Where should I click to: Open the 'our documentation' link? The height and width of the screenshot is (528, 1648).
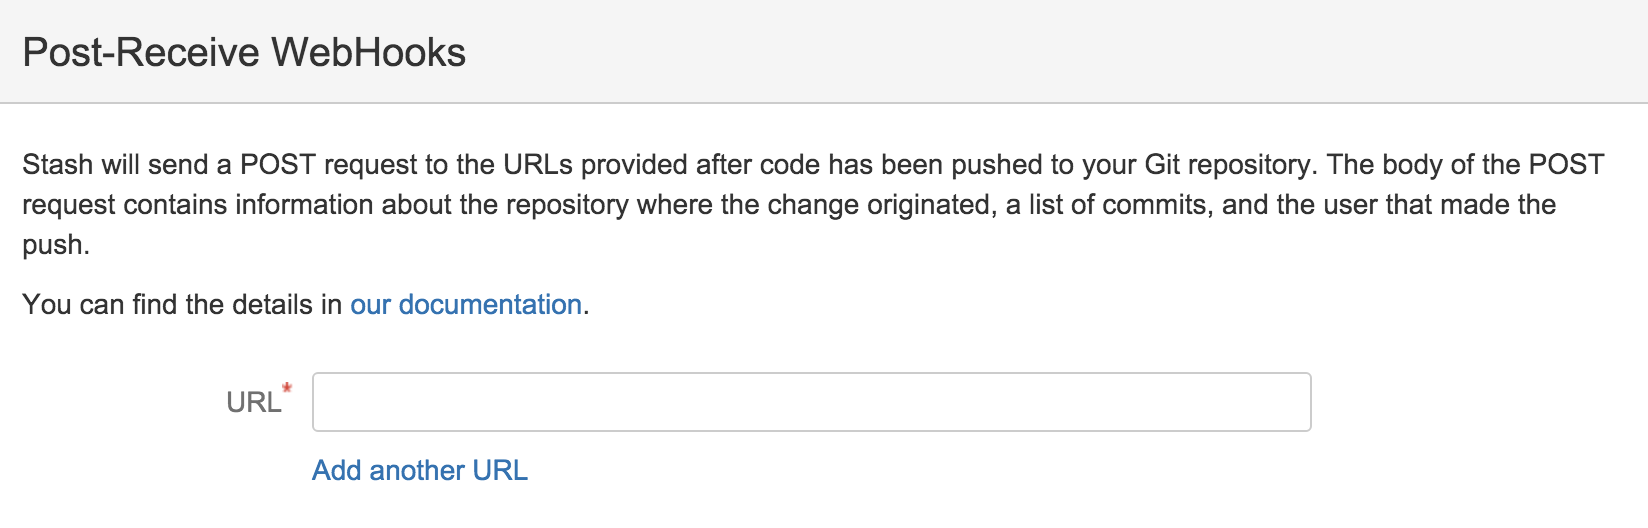(x=466, y=304)
